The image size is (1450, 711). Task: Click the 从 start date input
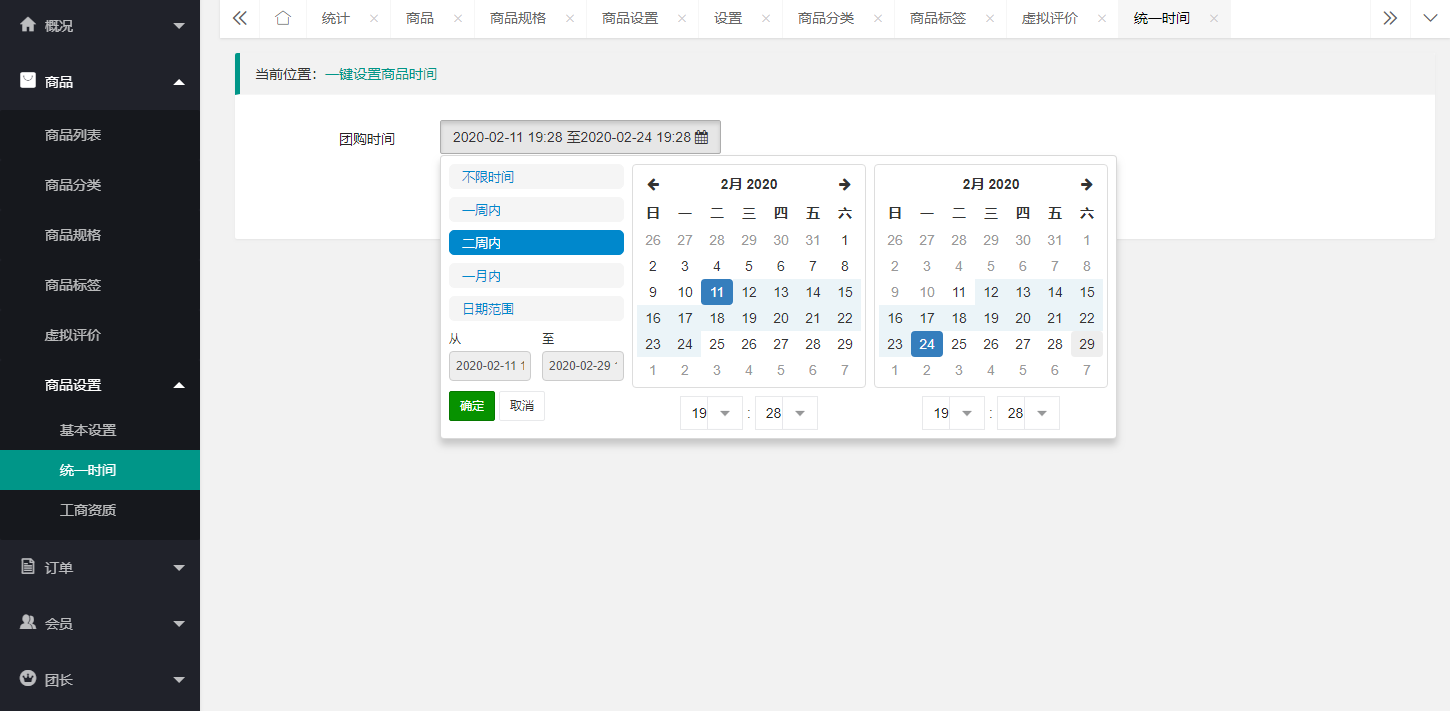[x=490, y=366]
